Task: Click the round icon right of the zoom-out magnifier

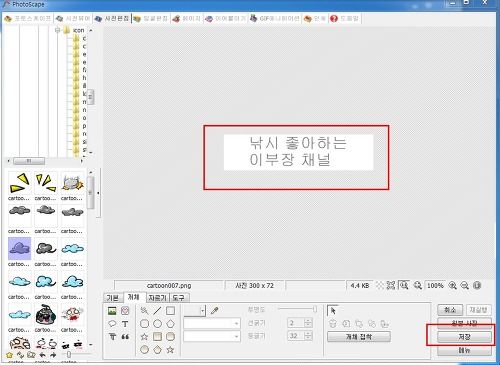Action: click(x=477, y=286)
